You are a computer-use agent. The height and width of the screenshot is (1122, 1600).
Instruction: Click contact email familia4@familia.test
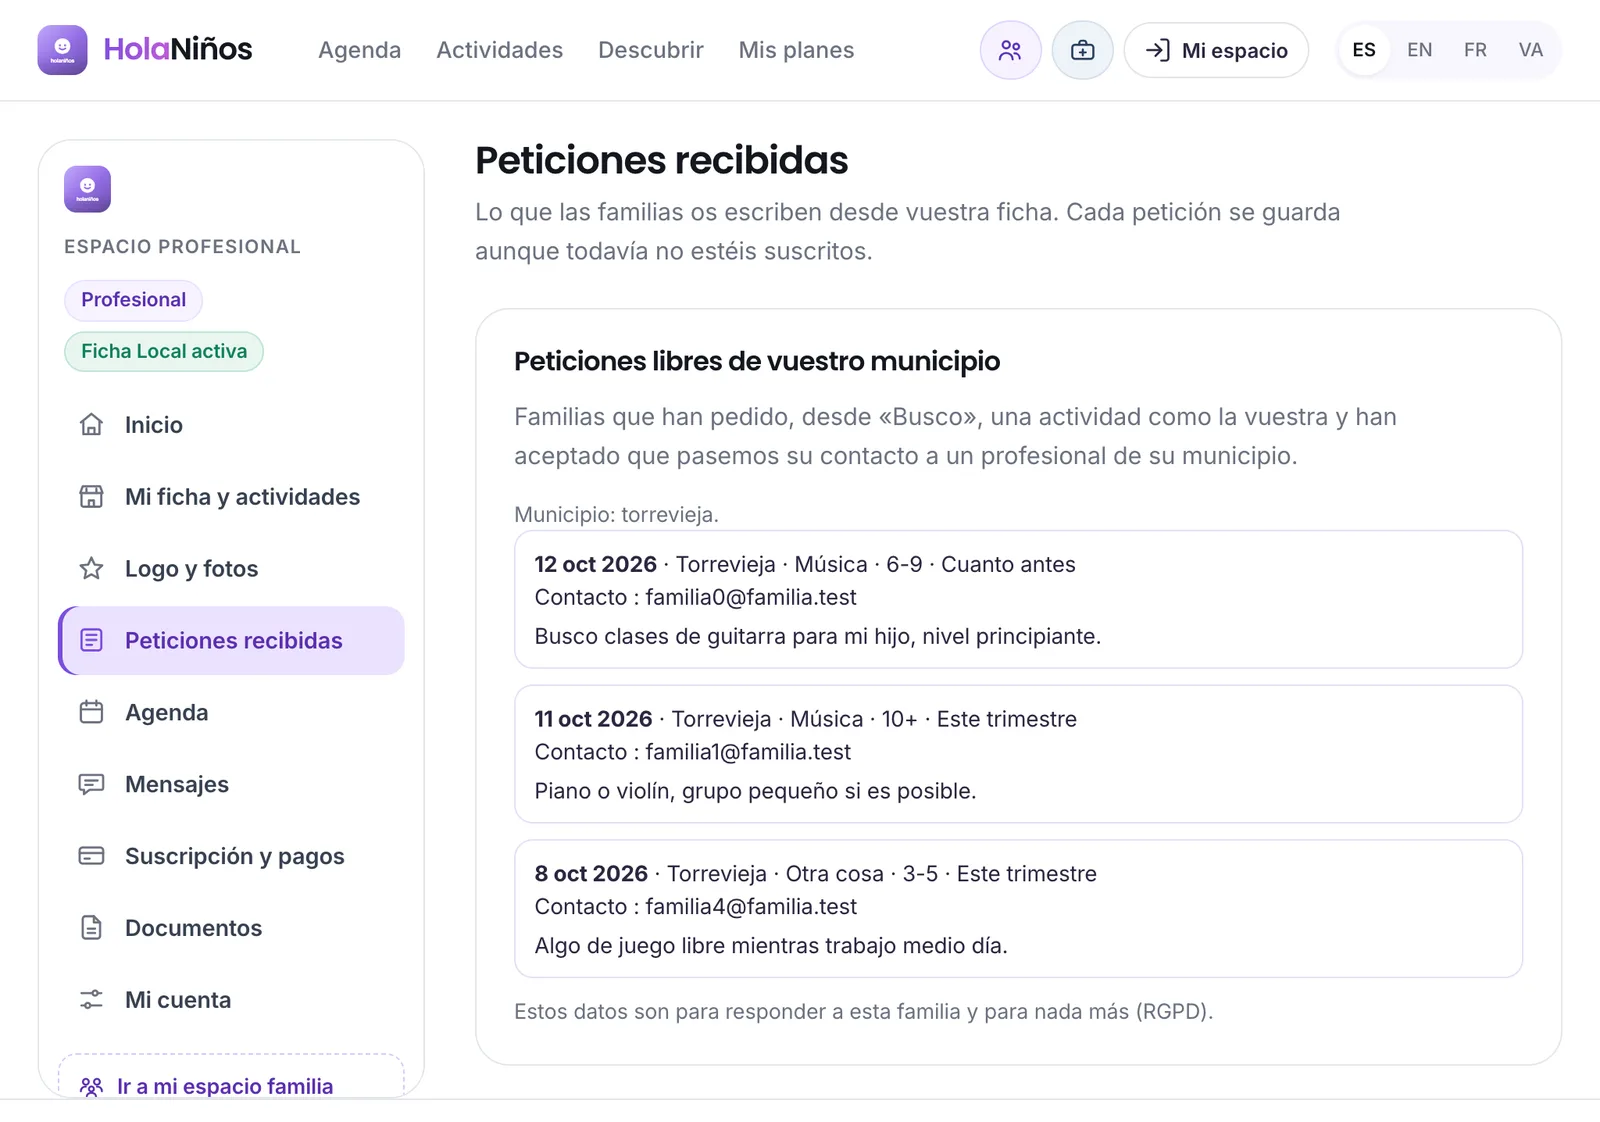[x=751, y=907]
